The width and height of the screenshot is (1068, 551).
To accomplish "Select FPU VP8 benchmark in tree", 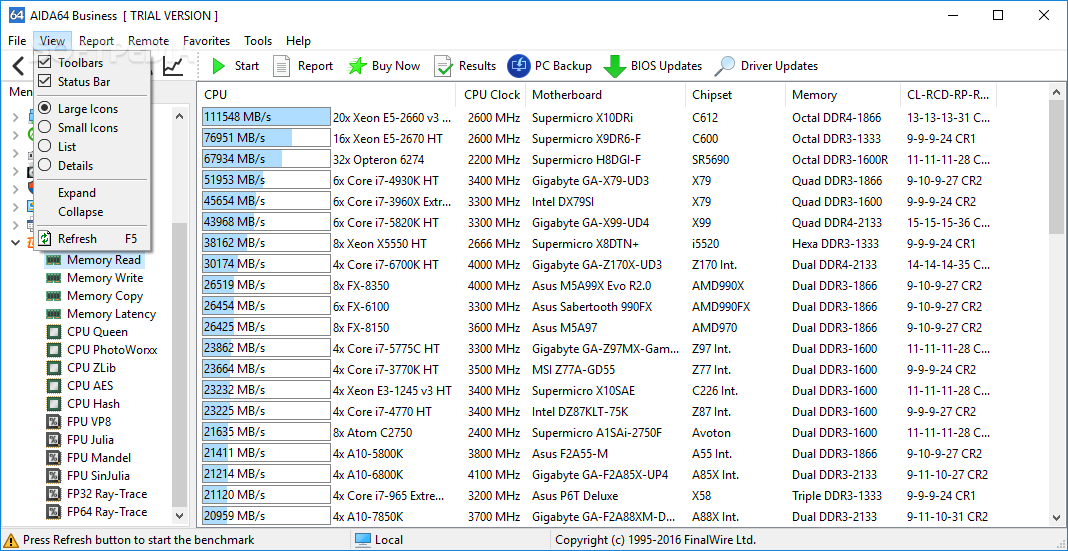I will pyautogui.click(x=89, y=422).
